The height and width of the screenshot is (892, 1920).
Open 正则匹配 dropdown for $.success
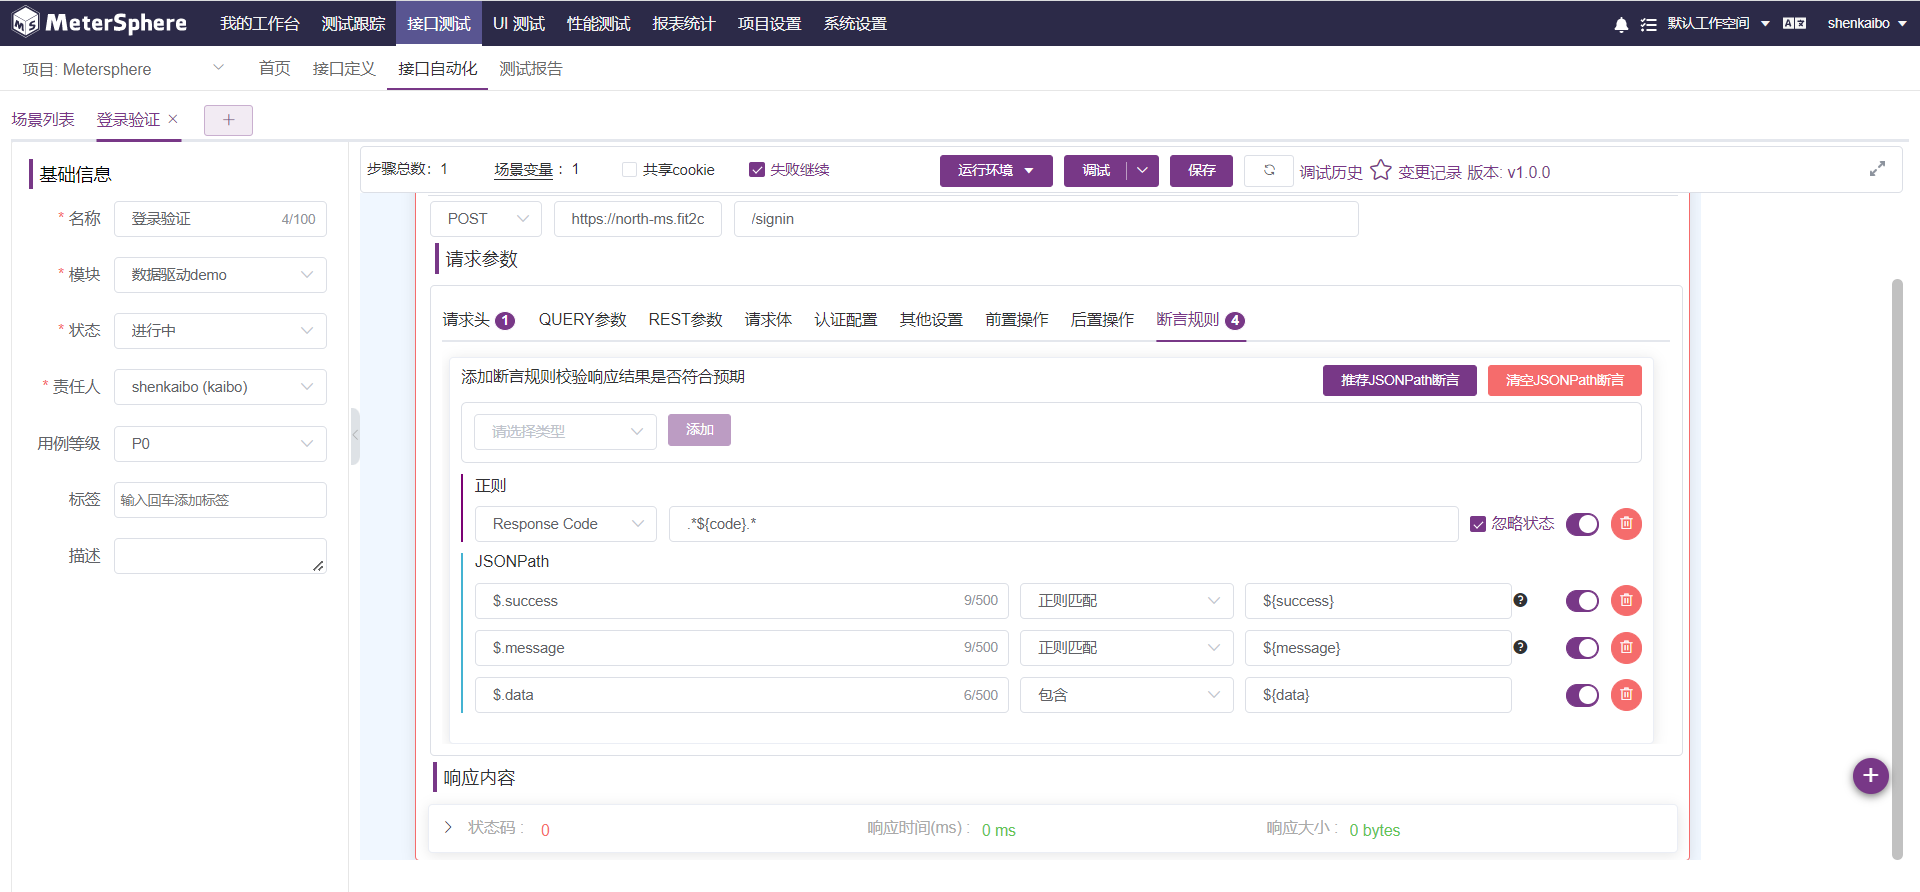(x=1127, y=601)
